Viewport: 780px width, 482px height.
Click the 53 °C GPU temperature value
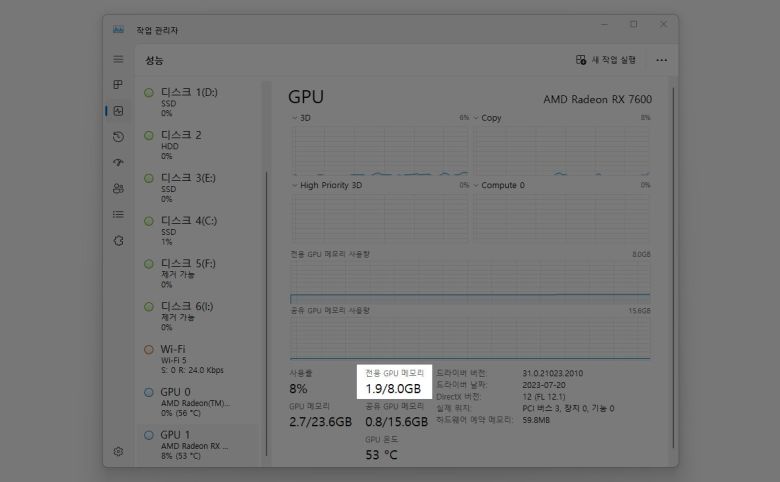point(381,455)
